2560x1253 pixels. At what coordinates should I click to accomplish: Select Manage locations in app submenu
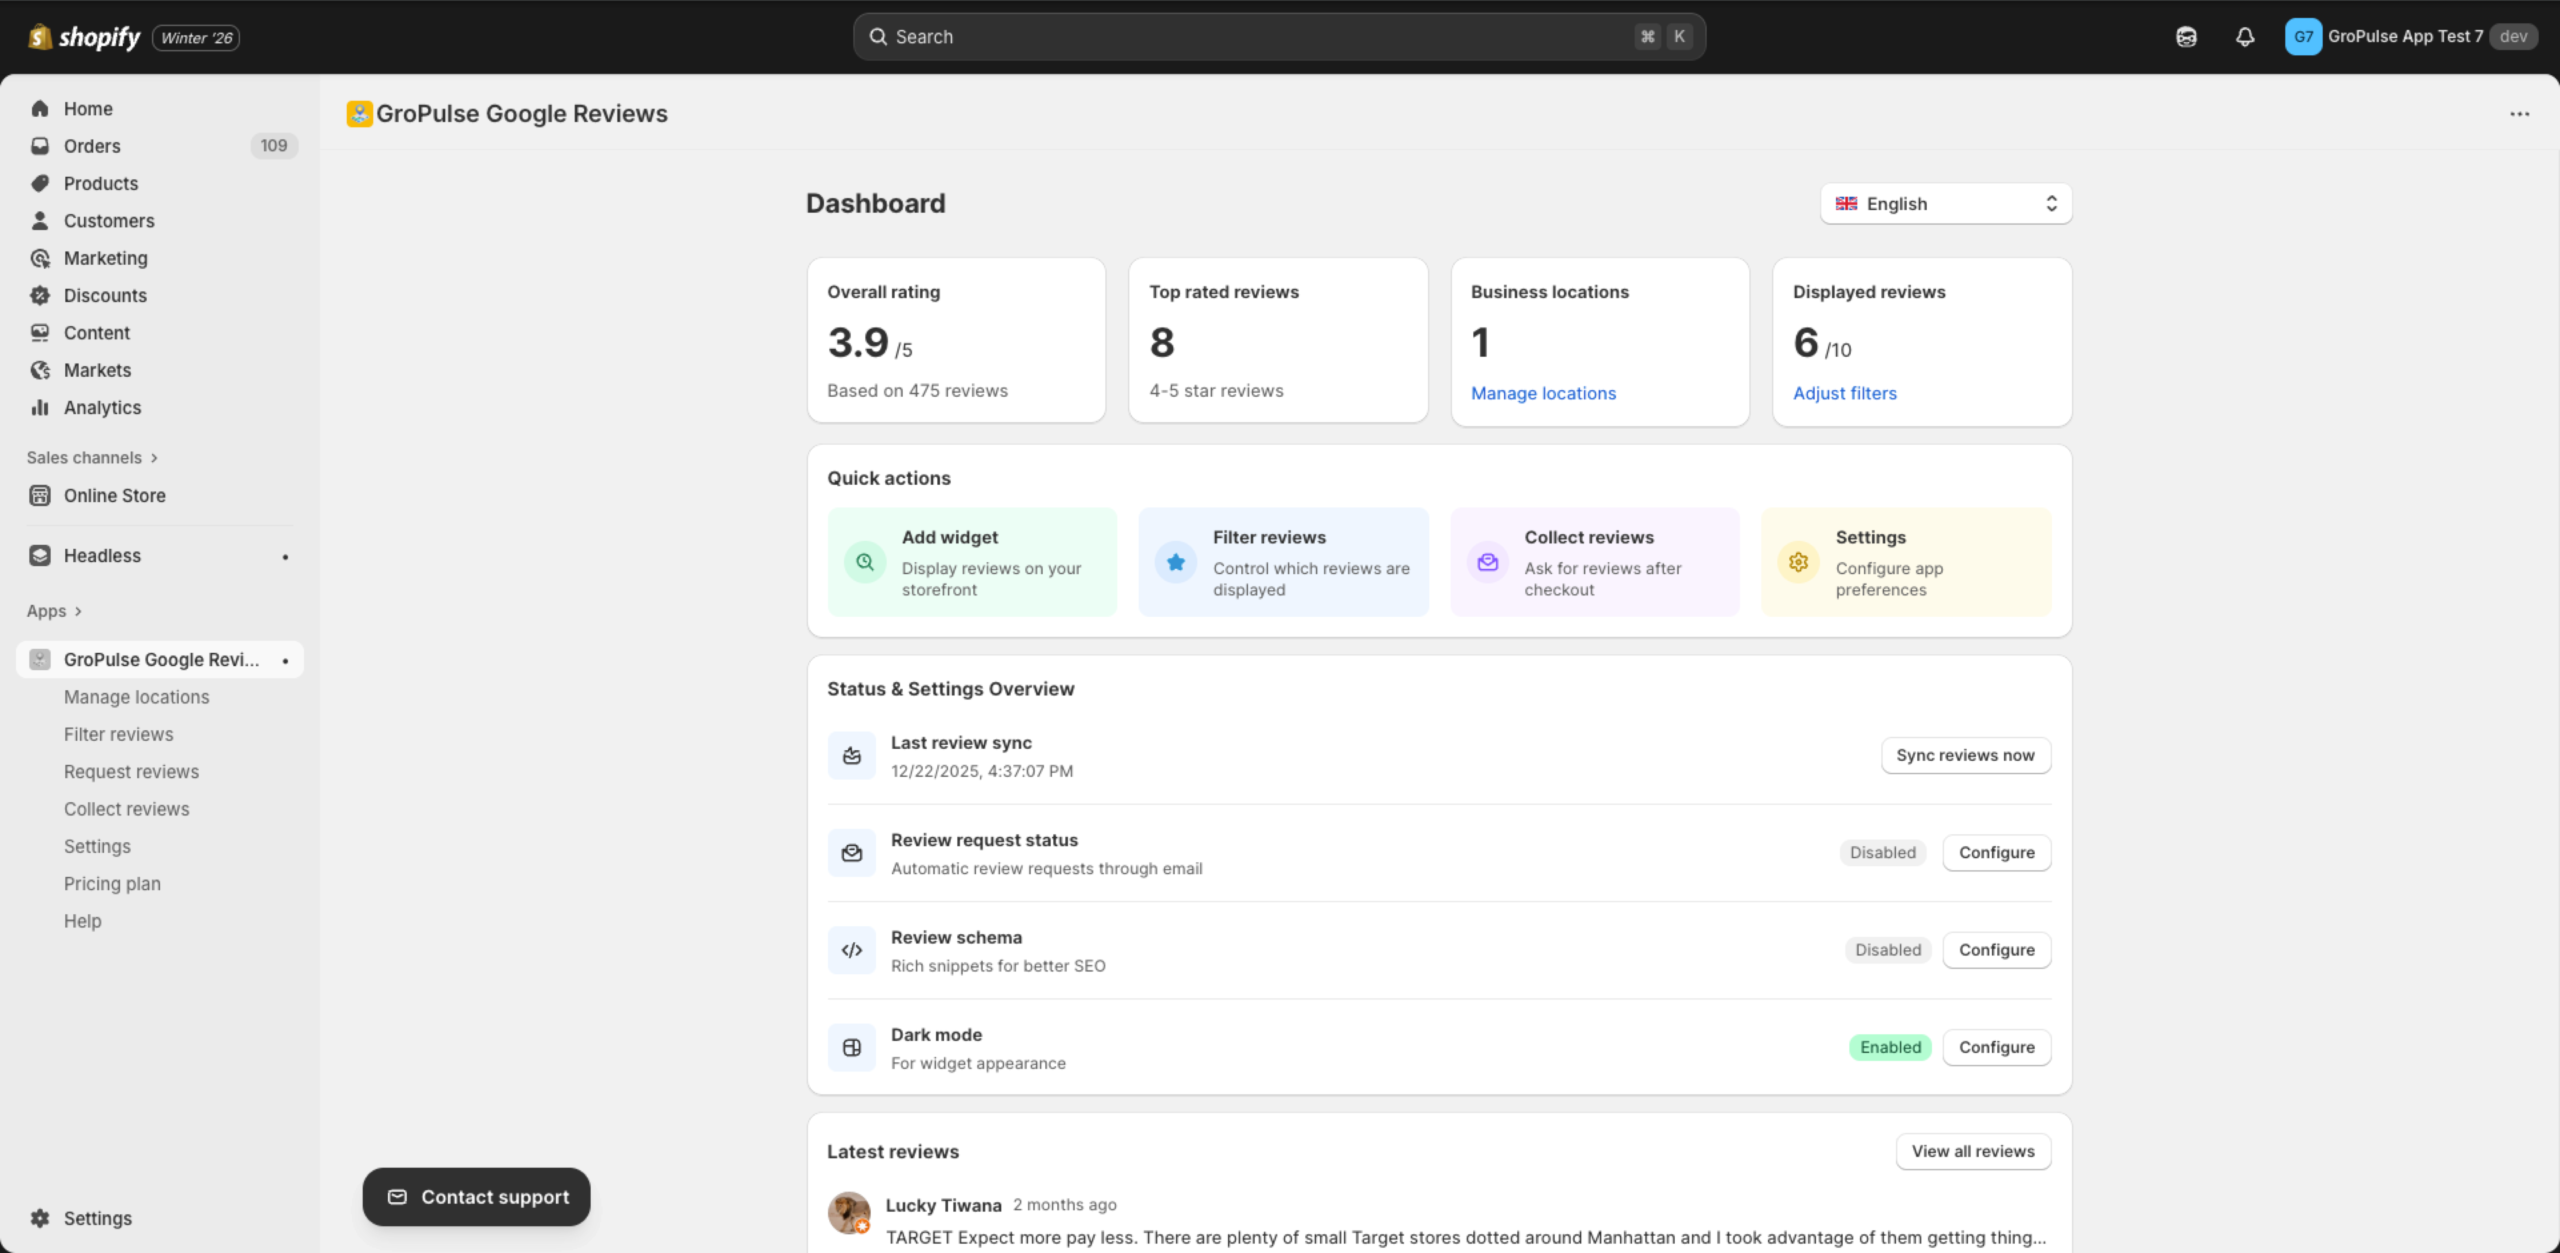(136, 696)
